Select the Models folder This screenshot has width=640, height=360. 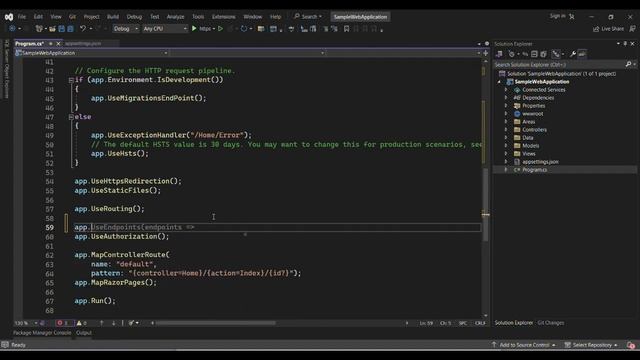531,146
